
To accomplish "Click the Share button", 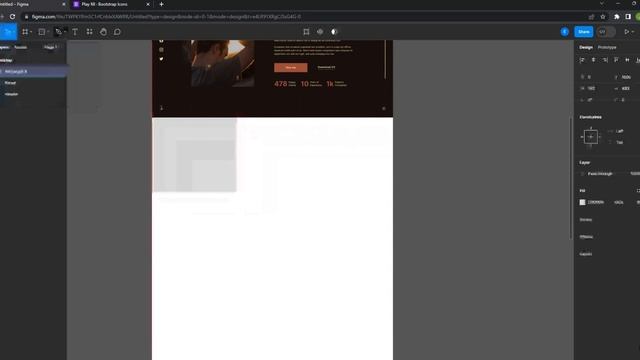I will tap(584, 32).
